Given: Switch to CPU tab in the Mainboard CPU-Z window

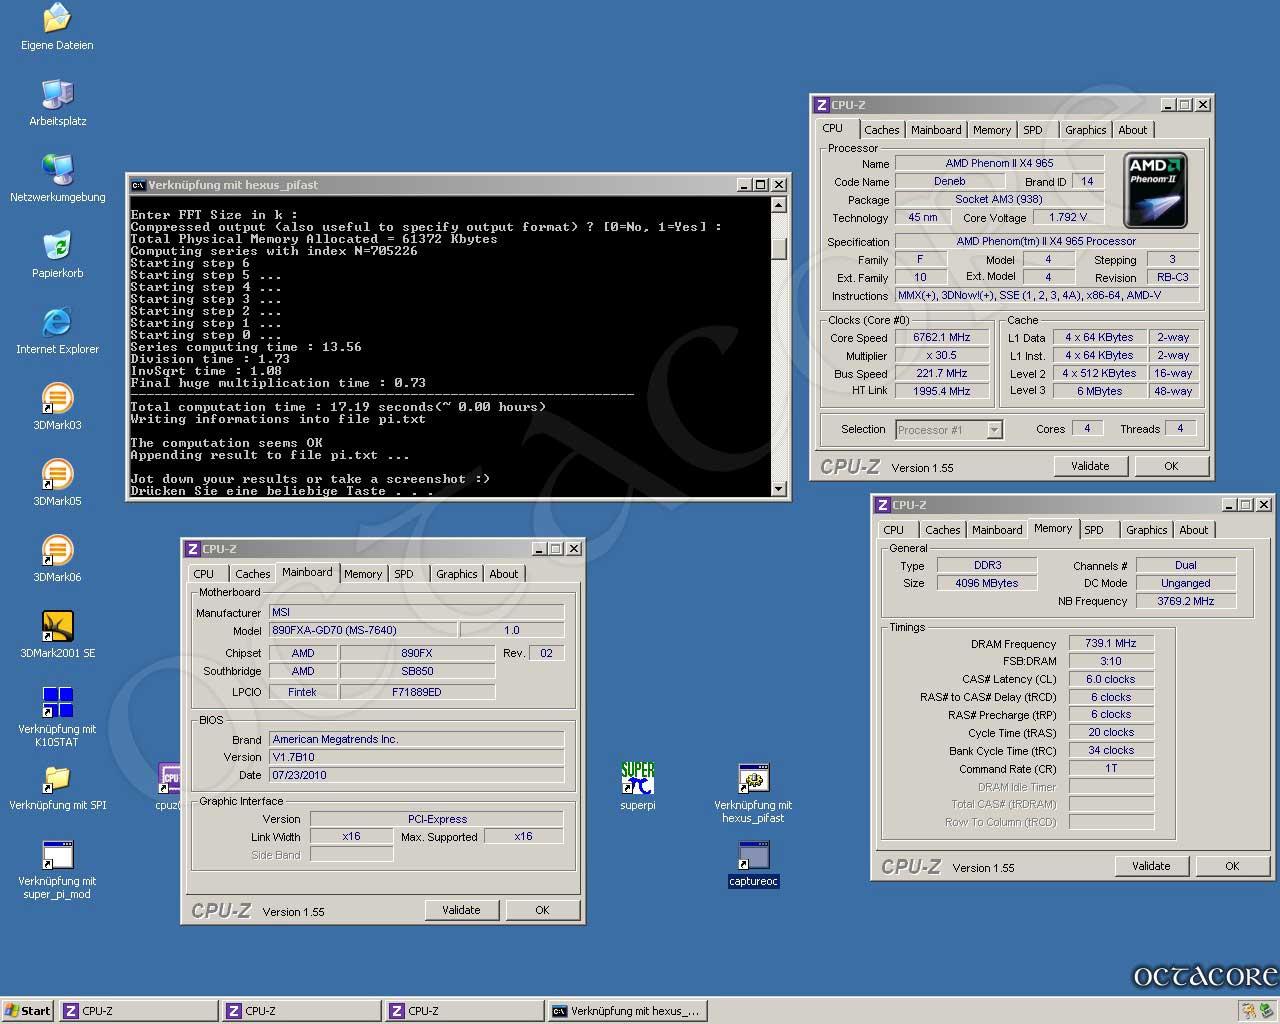Looking at the screenshot, I should click(x=204, y=574).
